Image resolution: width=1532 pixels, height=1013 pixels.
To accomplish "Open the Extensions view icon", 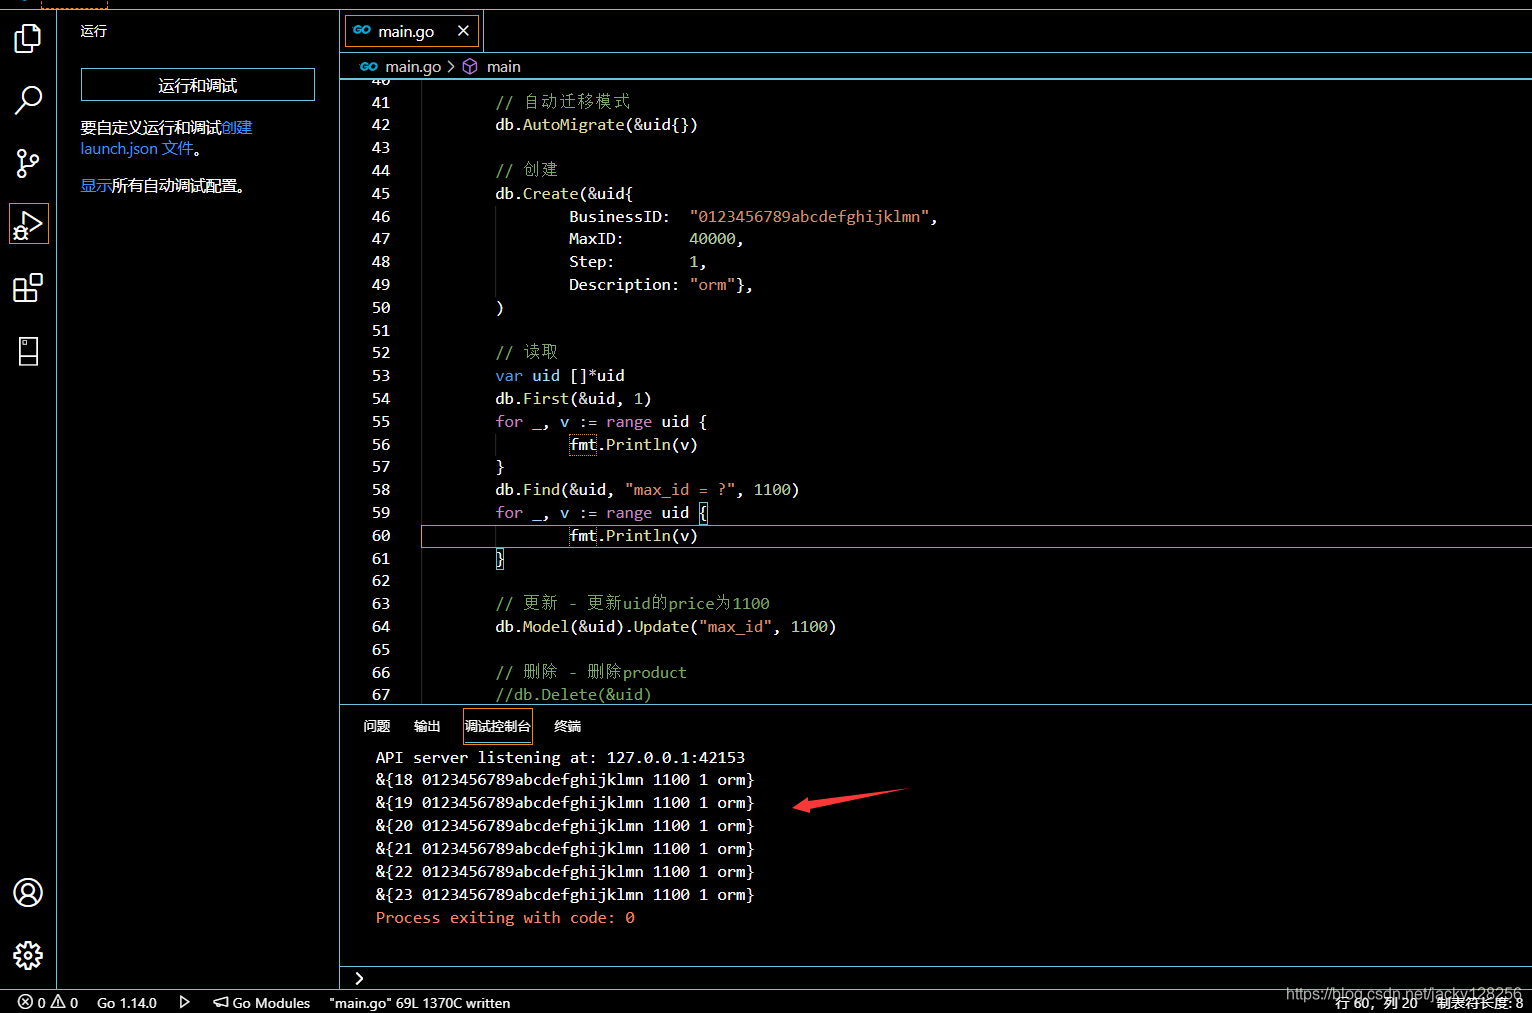I will [28, 288].
